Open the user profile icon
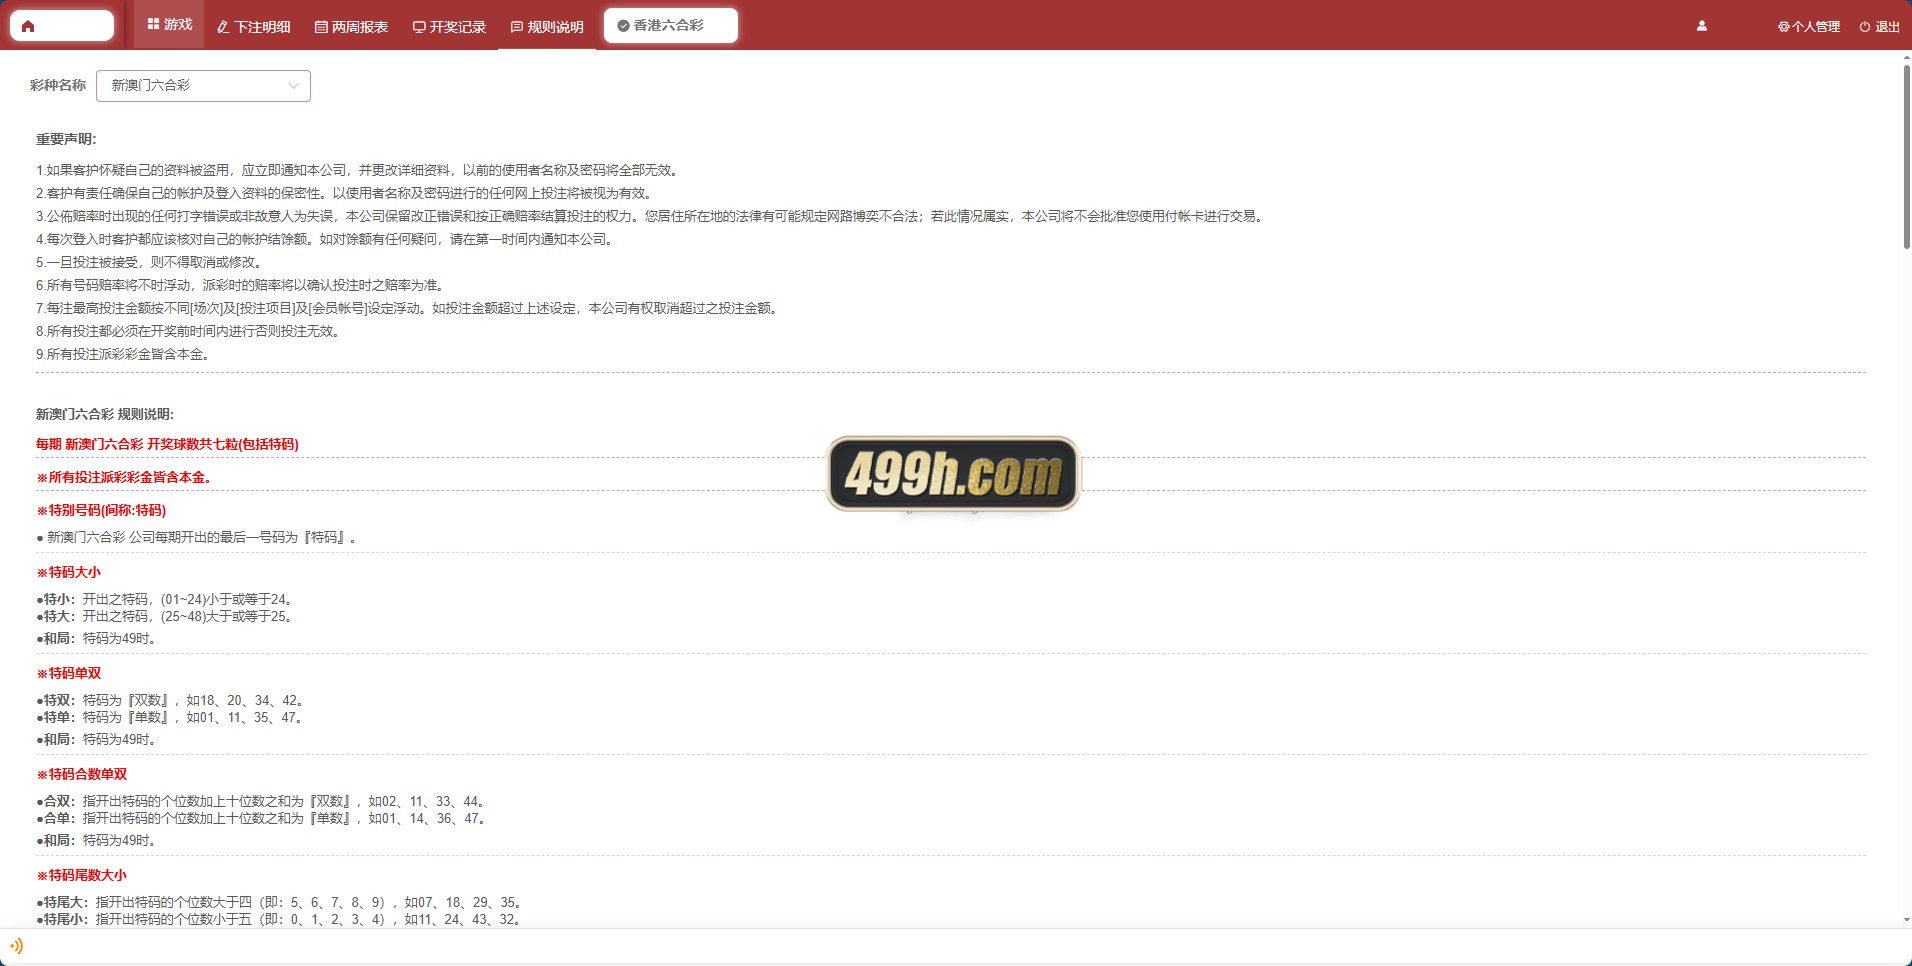The height and width of the screenshot is (966, 1912). pyautogui.click(x=1701, y=26)
